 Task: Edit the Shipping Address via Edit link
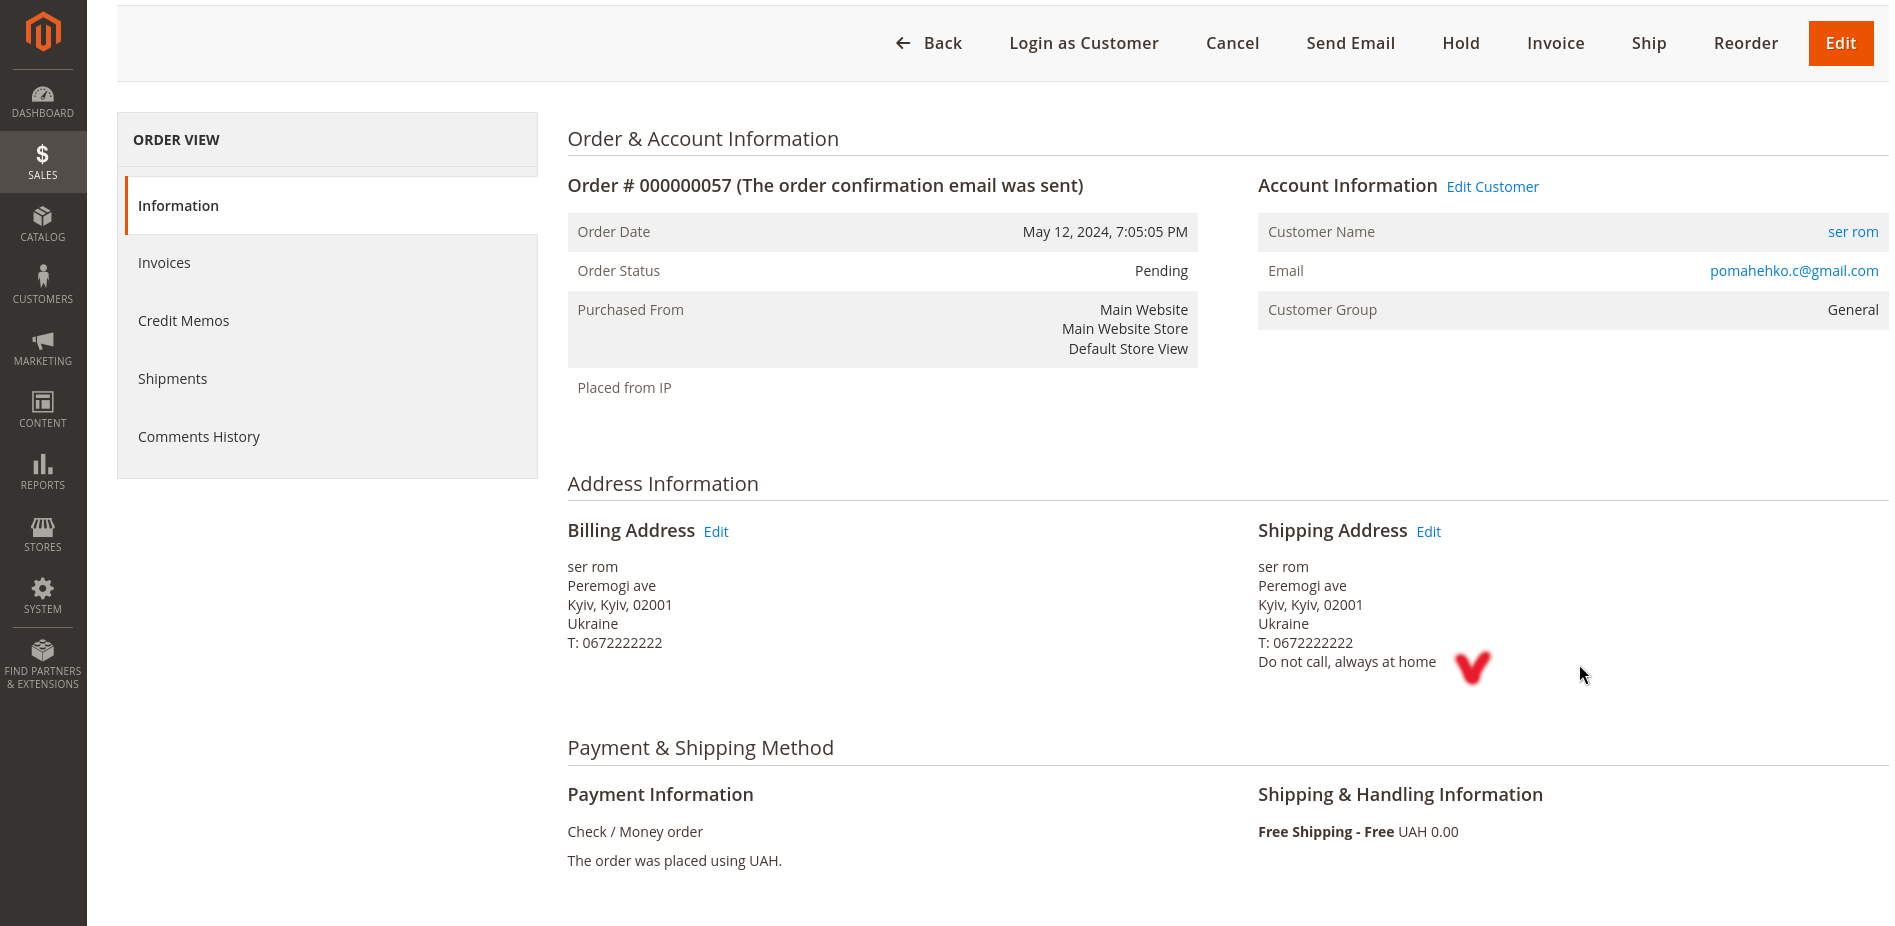(1428, 532)
